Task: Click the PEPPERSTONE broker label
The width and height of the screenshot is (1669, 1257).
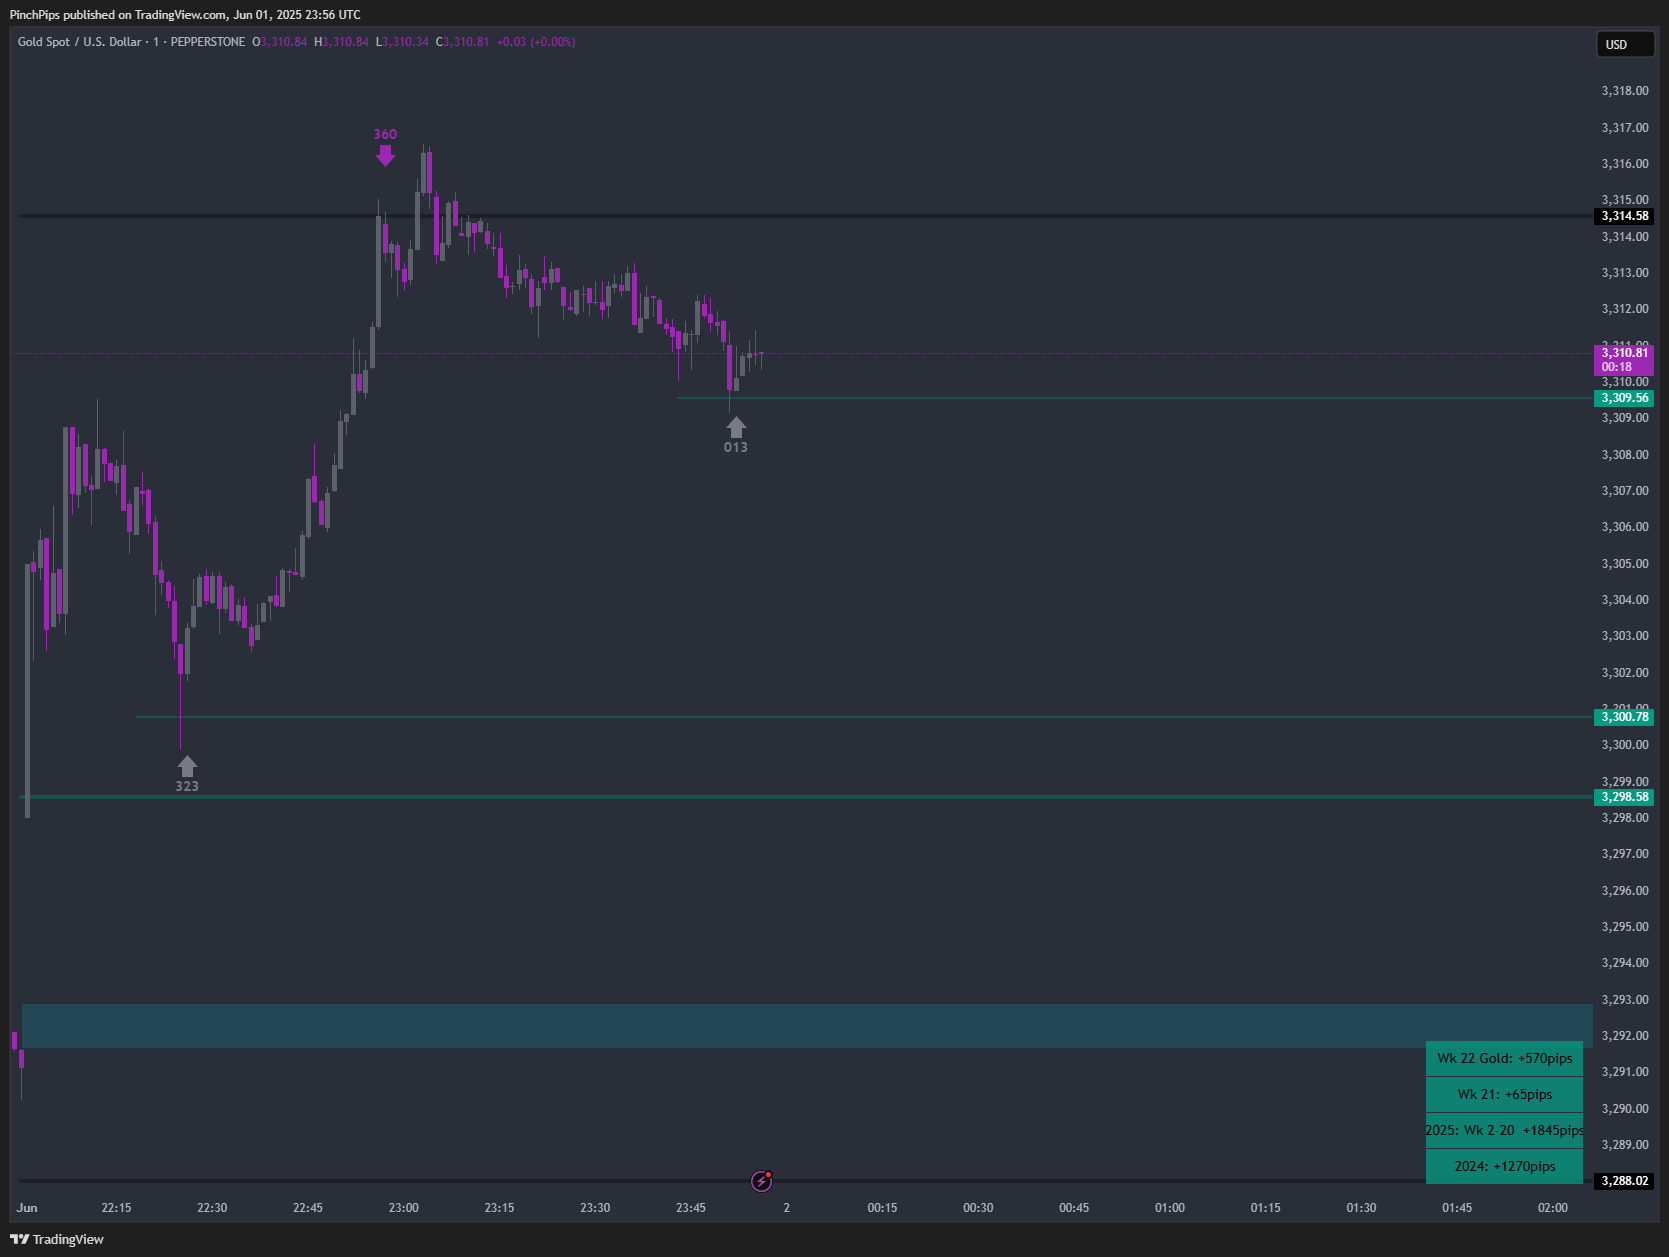Action: coord(208,42)
